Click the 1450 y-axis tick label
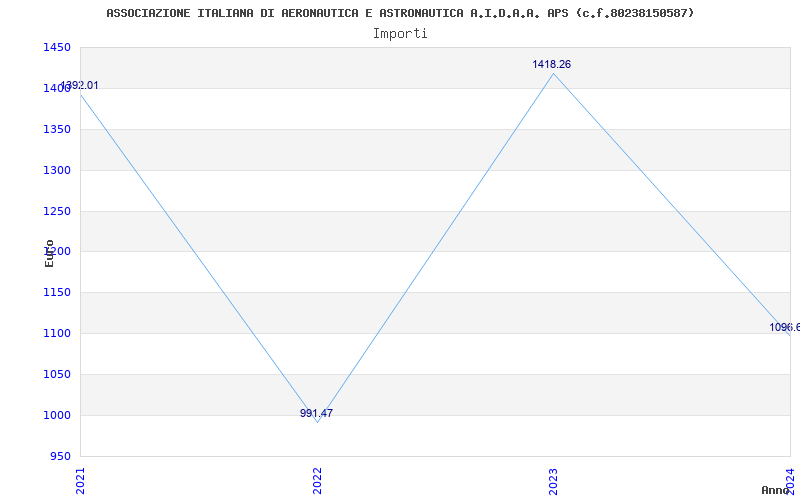This screenshot has height=500, width=800. (56, 48)
